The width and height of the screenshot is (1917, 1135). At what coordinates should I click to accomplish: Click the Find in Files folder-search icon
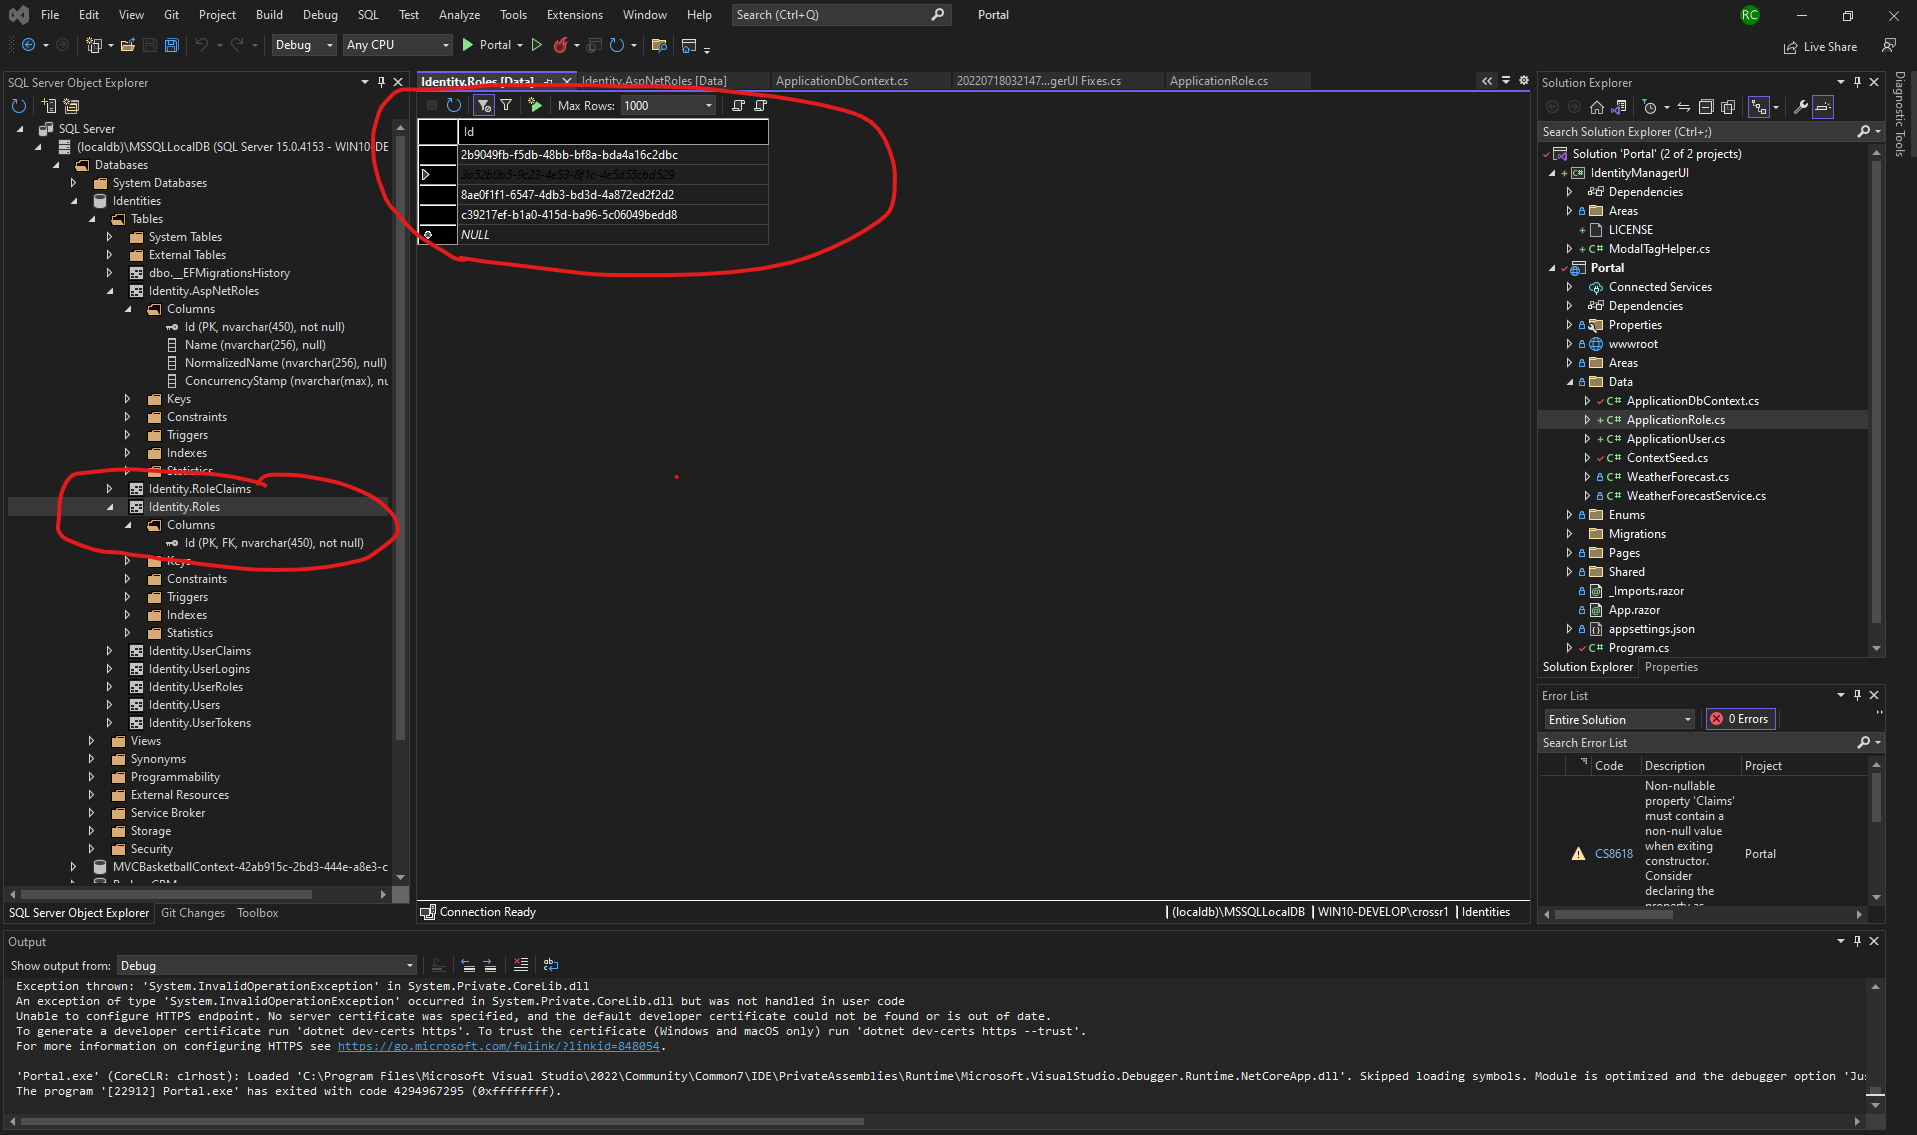[659, 45]
